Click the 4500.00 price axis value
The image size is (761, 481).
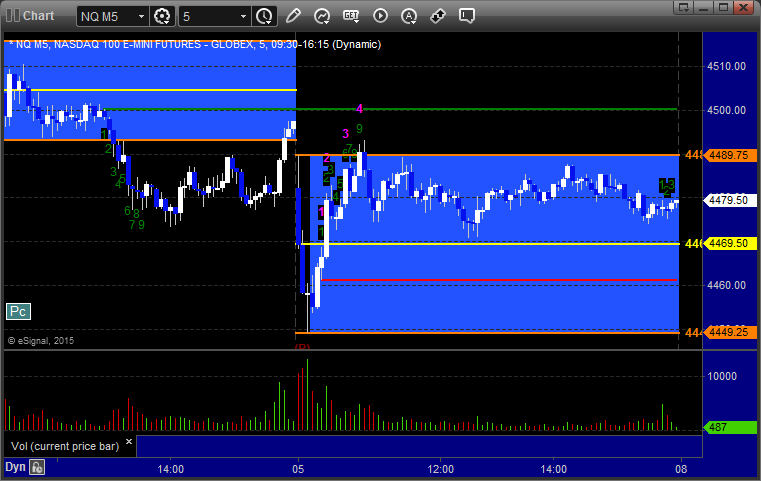[727, 110]
